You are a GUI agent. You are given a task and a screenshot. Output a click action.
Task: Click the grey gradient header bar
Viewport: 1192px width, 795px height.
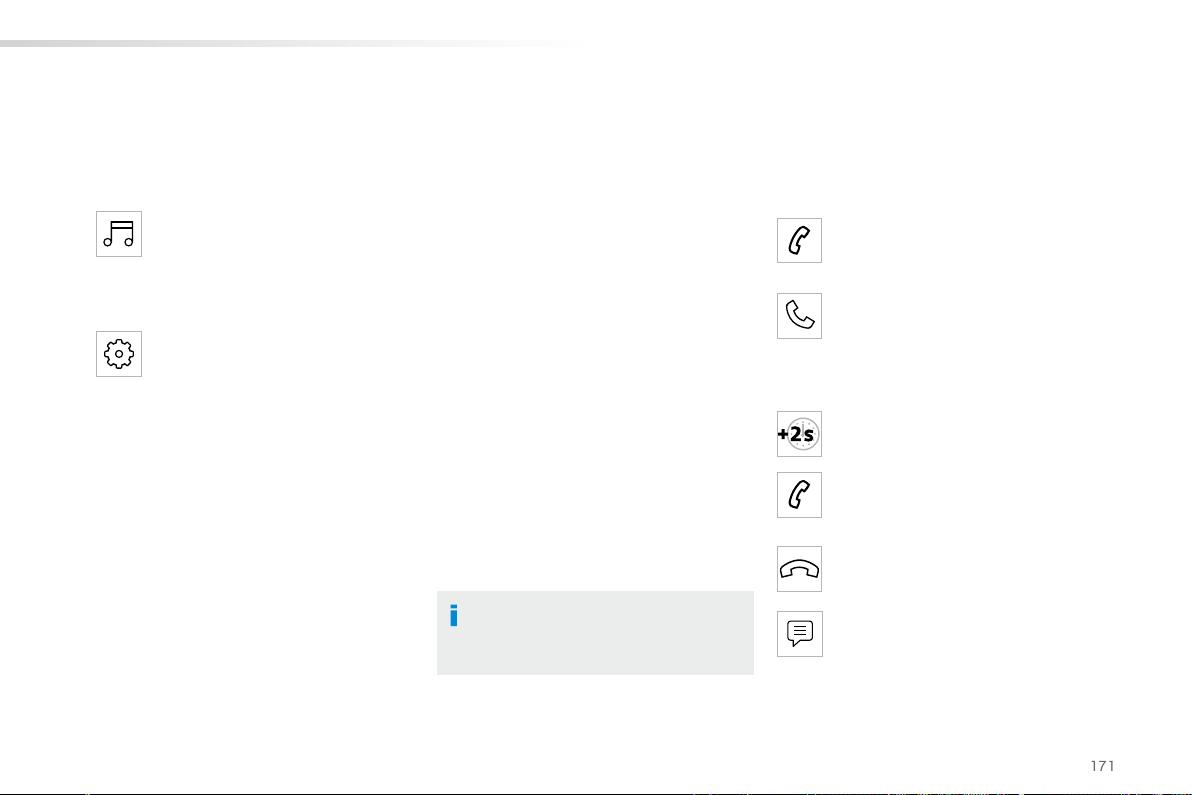tap(296, 43)
